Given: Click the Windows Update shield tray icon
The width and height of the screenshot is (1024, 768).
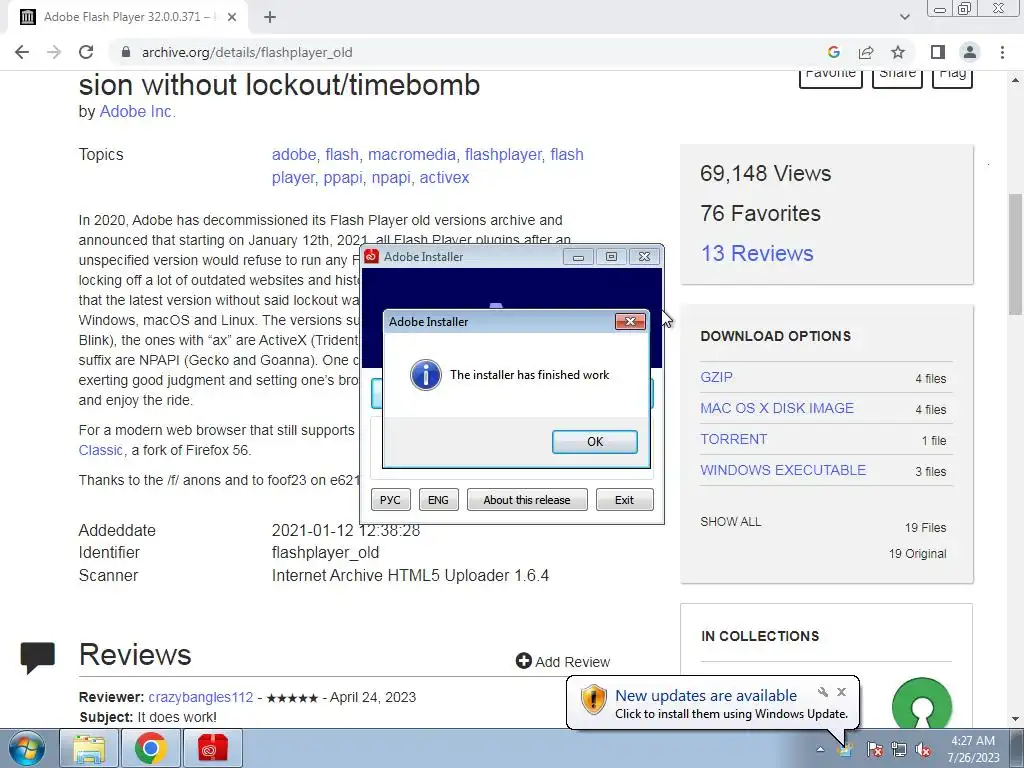Looking at the screenshot, I should click(x=845, y=750).
